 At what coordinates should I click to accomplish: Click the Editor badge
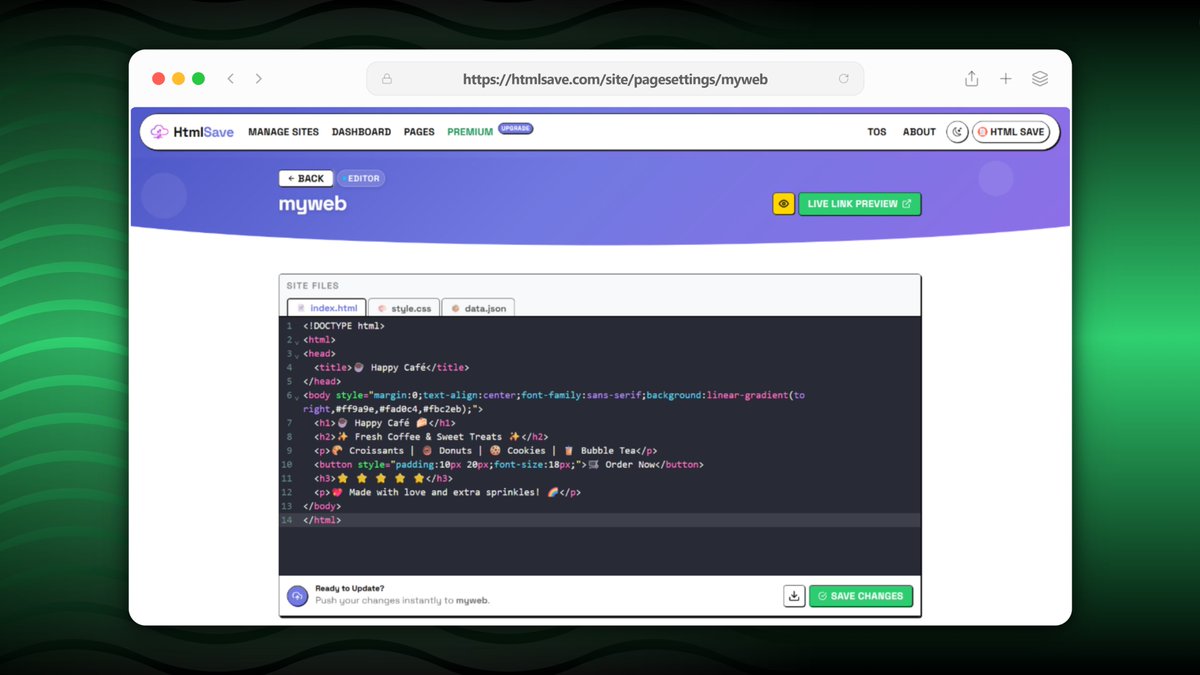coord(361,178)
